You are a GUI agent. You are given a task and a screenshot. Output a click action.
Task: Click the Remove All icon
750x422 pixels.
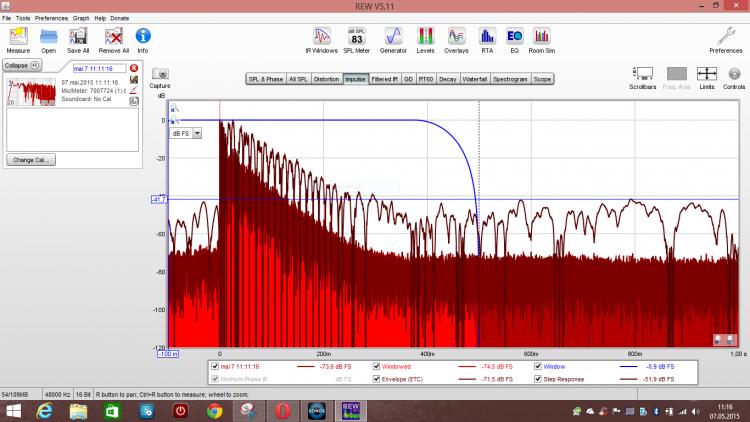point(113,36)
